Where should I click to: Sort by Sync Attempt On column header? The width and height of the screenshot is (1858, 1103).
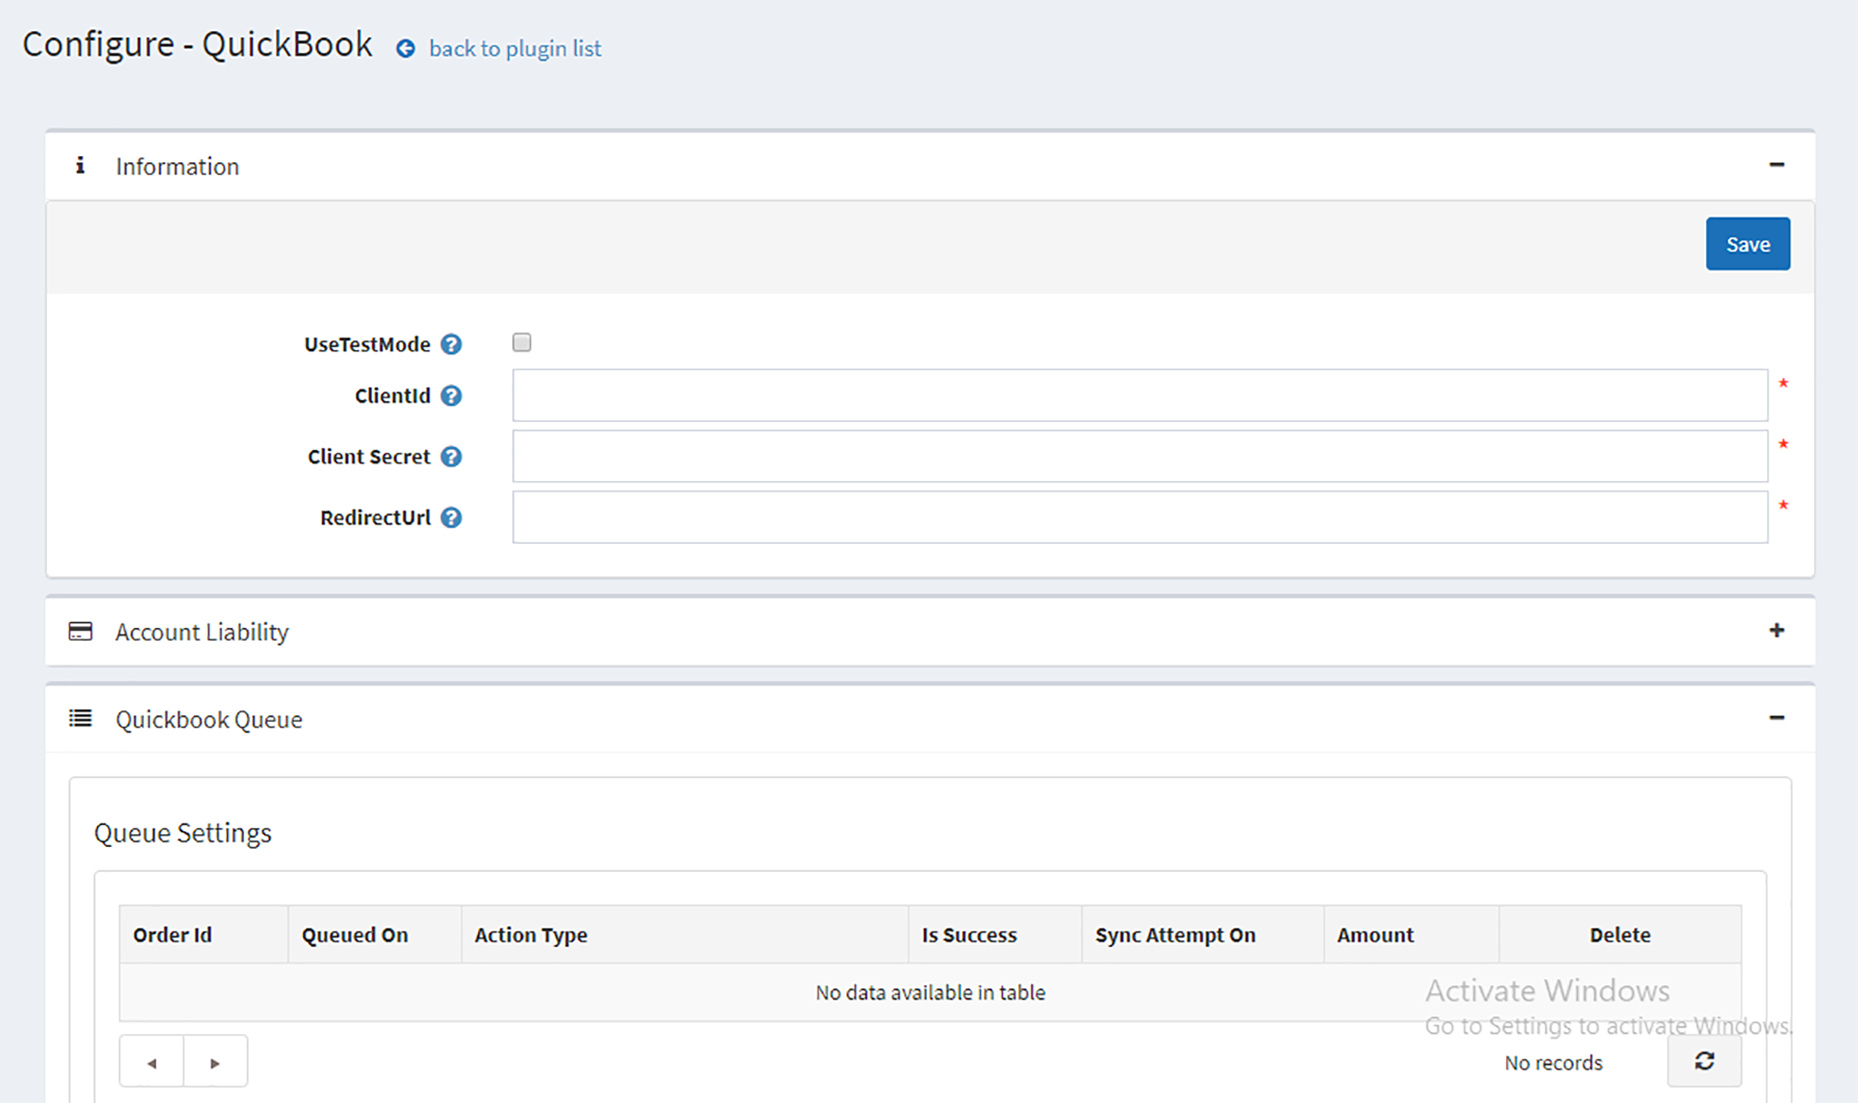(1203, 935)
